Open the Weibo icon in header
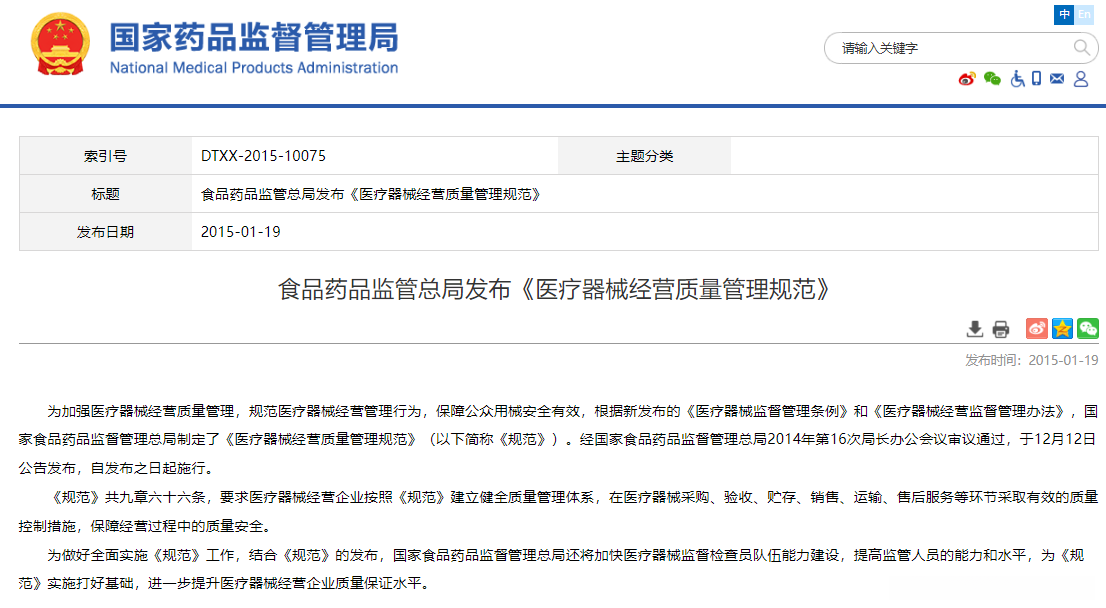The height and width of the screenshot is (608, 1106). click(967, 79)
